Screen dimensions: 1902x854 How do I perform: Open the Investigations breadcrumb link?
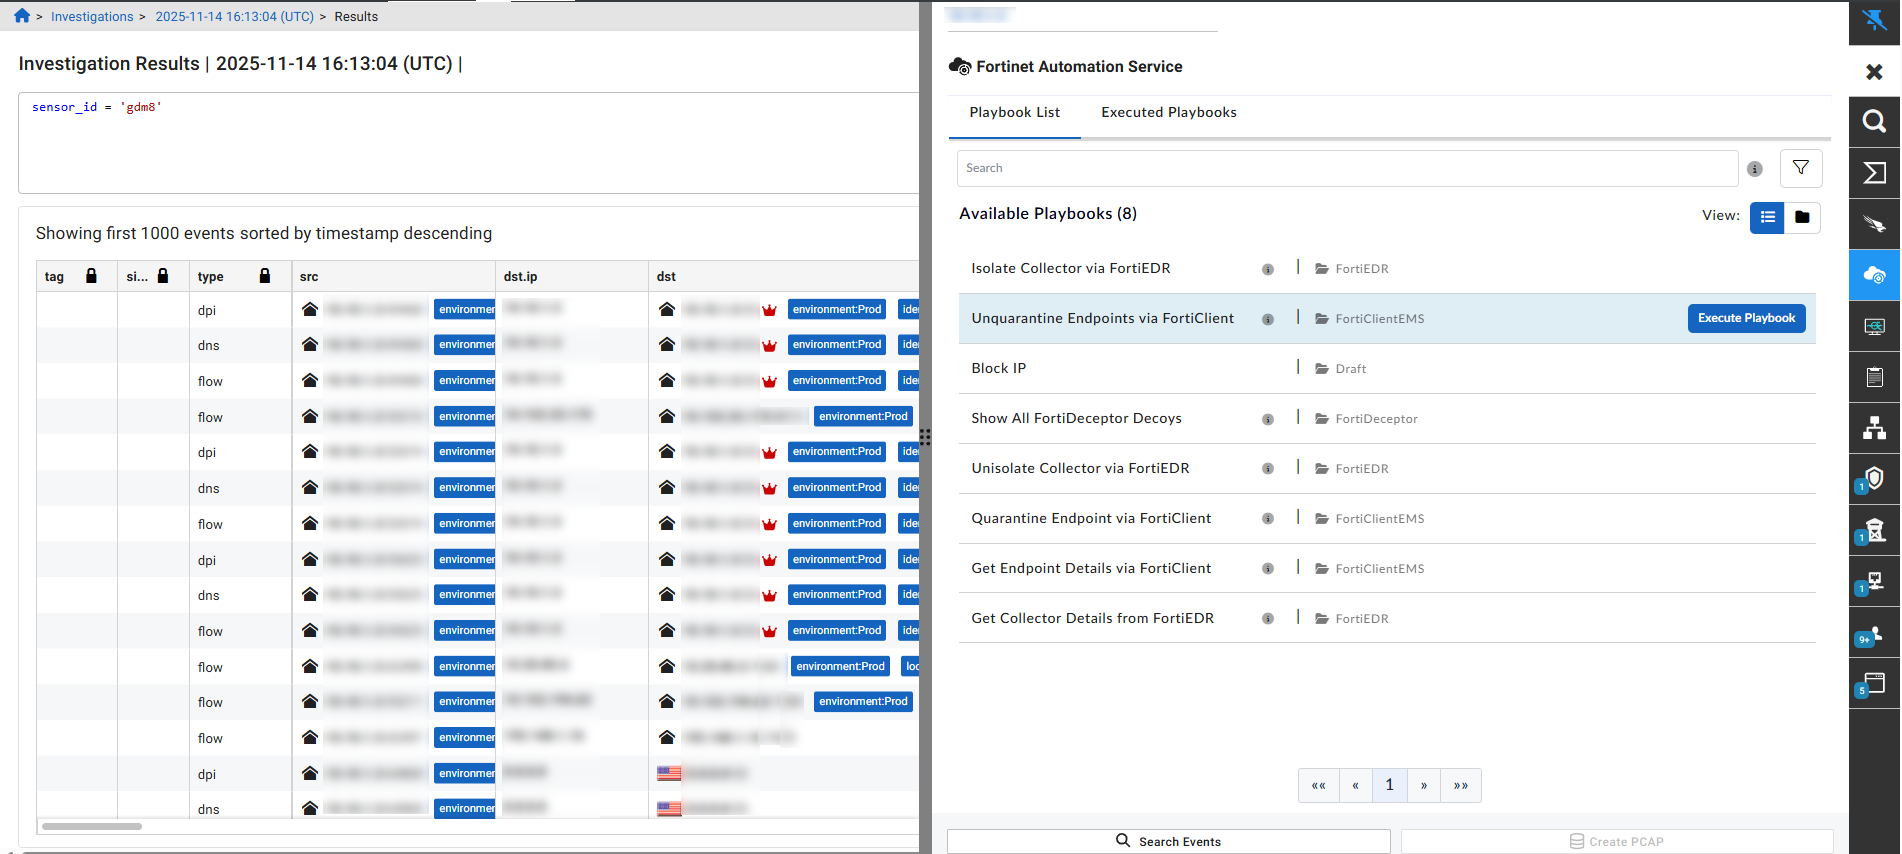point(92,17)
